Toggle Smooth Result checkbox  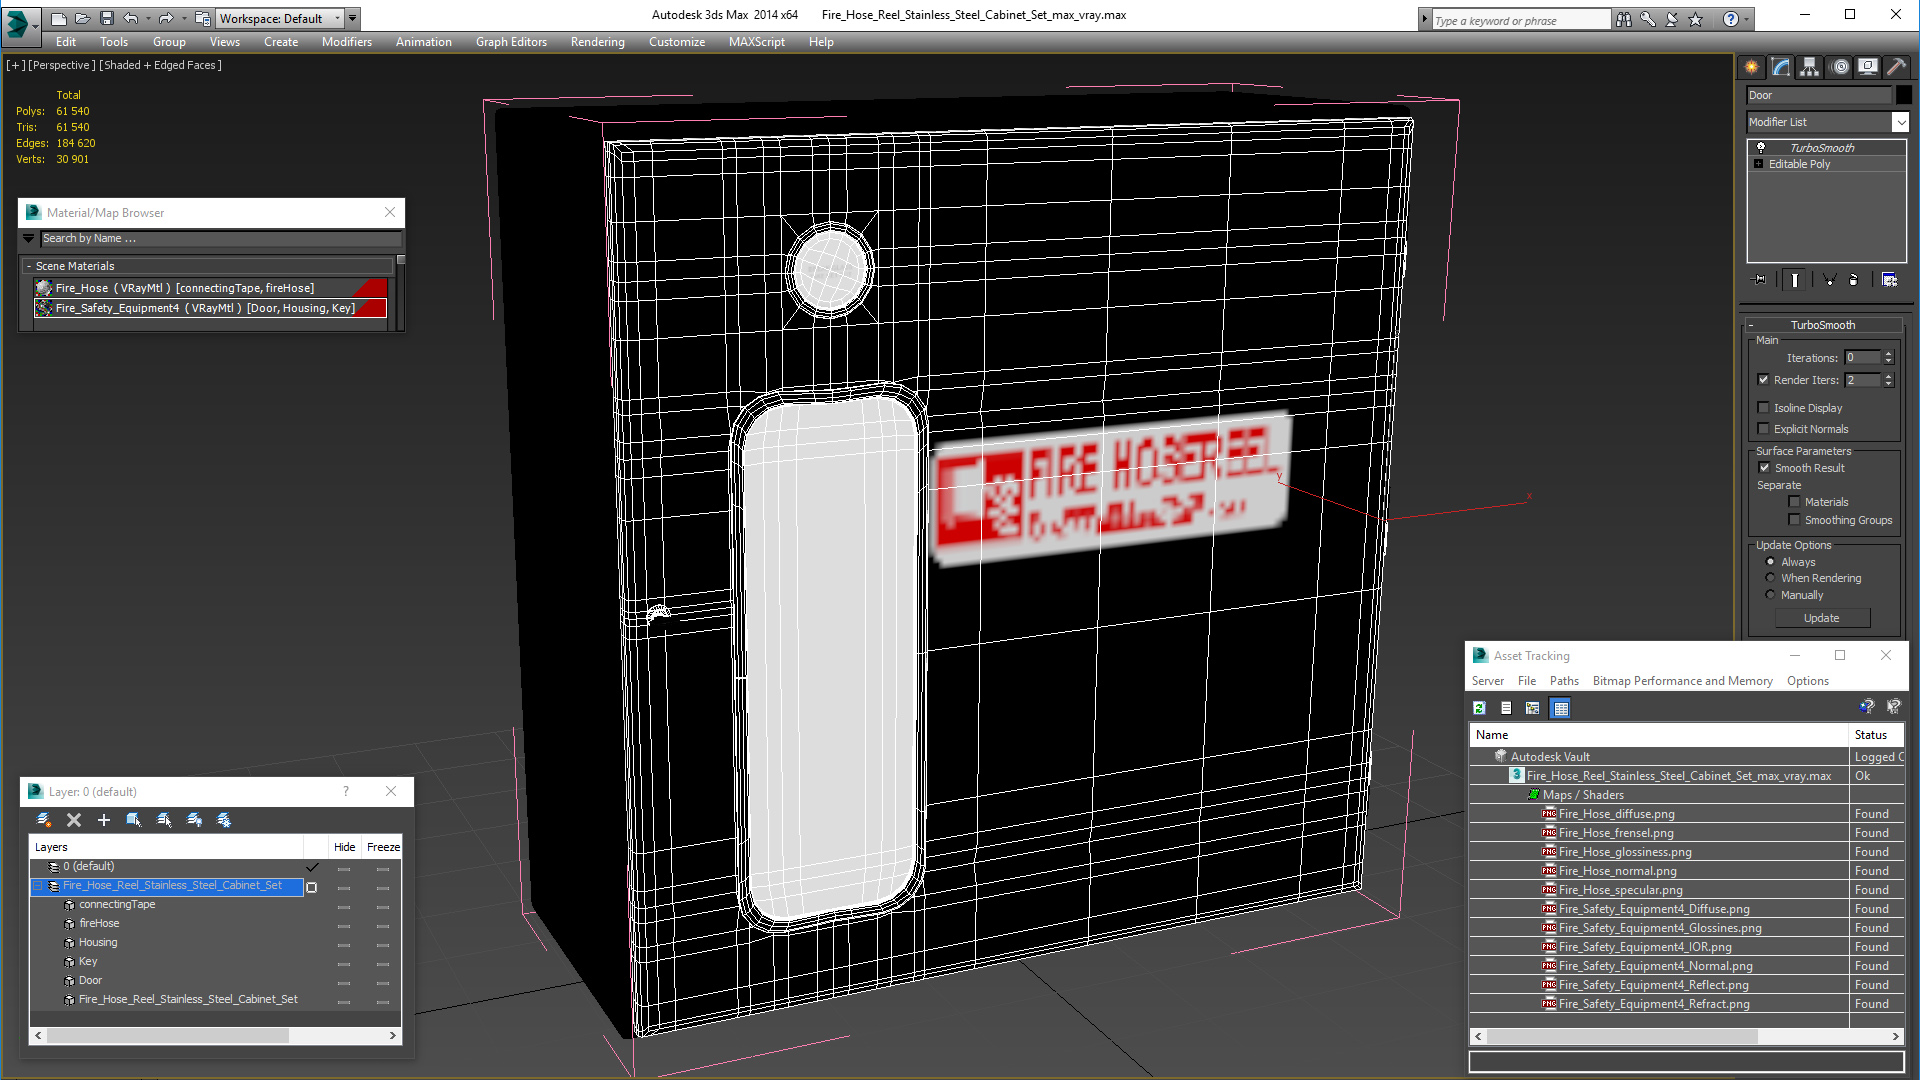[1765, 468]
